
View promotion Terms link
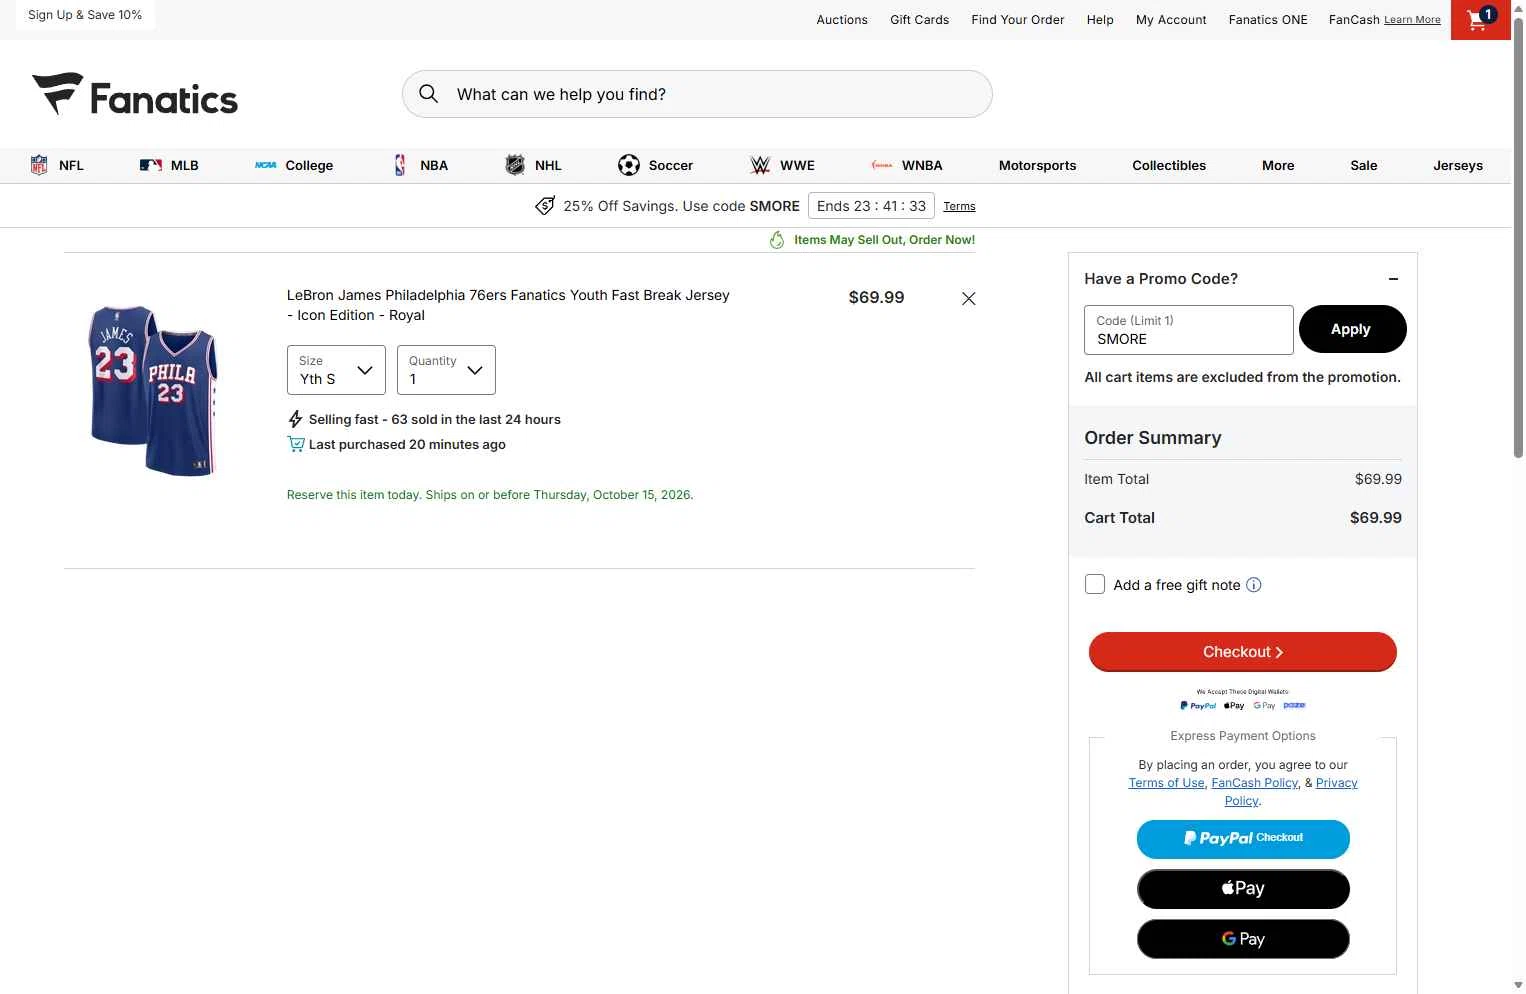pyautogui.click(x=959, y=206)
